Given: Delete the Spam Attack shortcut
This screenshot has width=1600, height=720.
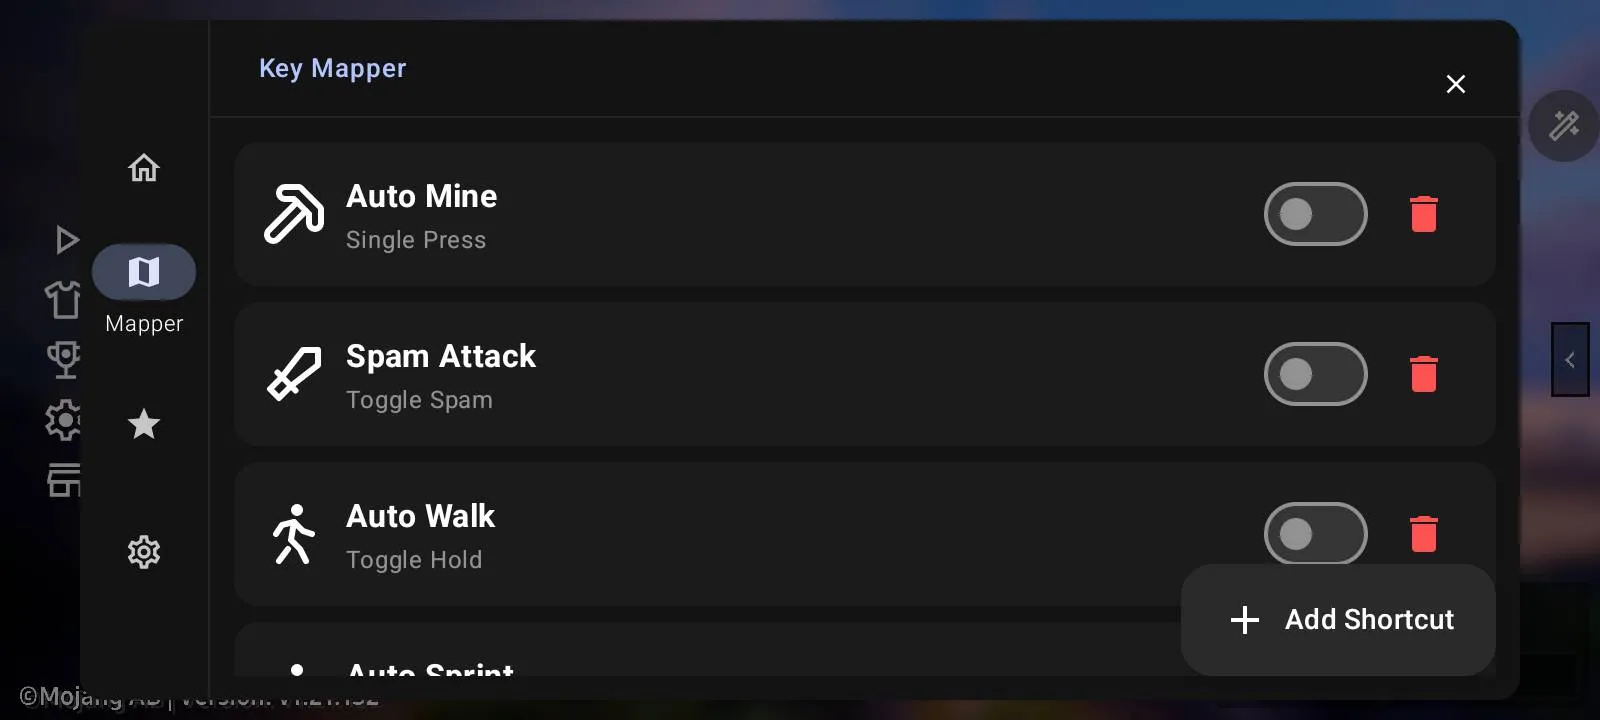Looking at the screenshot, I should (1423, 374).
